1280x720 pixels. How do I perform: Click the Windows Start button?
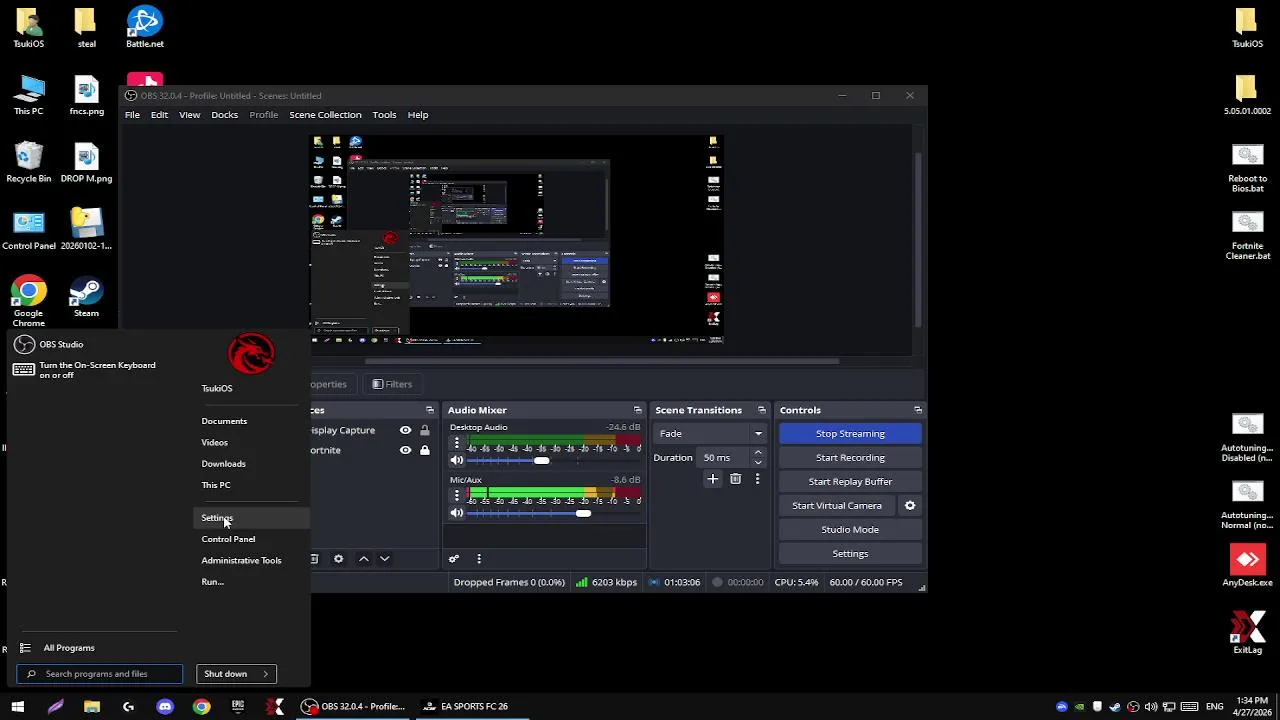point(18,706)
